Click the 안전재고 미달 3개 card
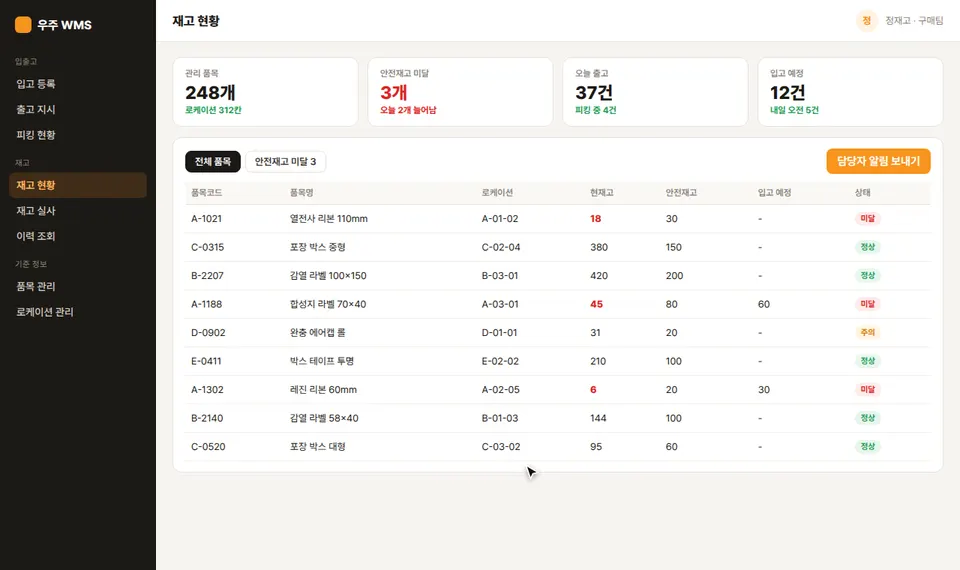Screen dimensions: 960x570 point(460,92)
